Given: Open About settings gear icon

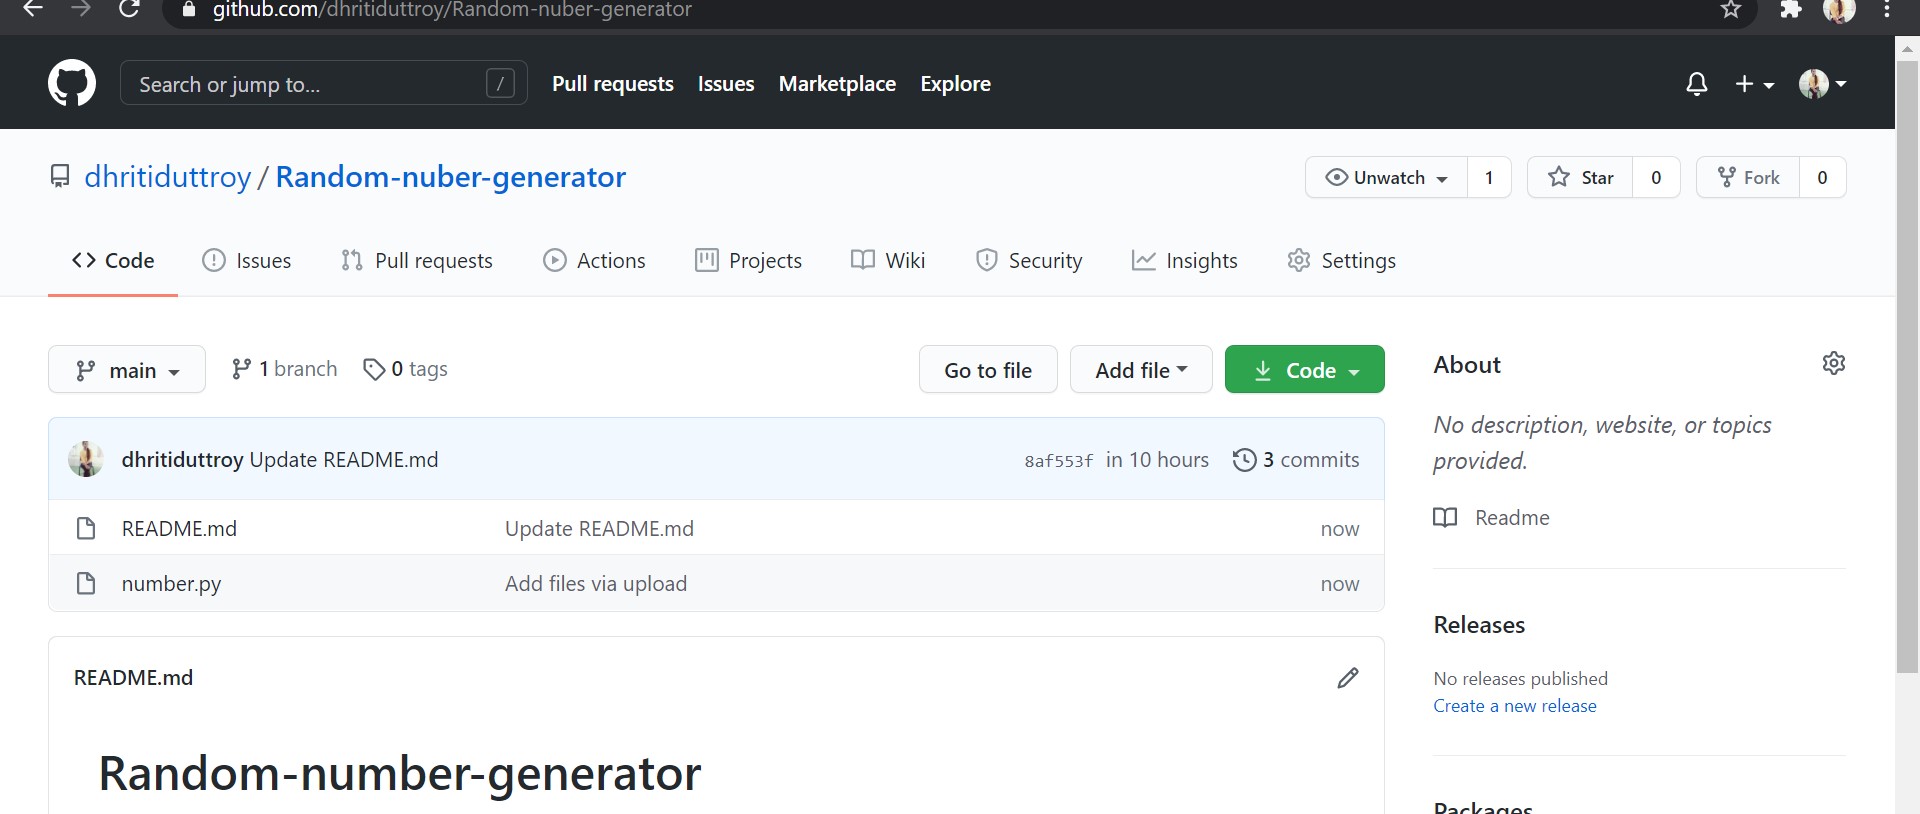Looking at the screenshot, I should (x=1834, y=363).
